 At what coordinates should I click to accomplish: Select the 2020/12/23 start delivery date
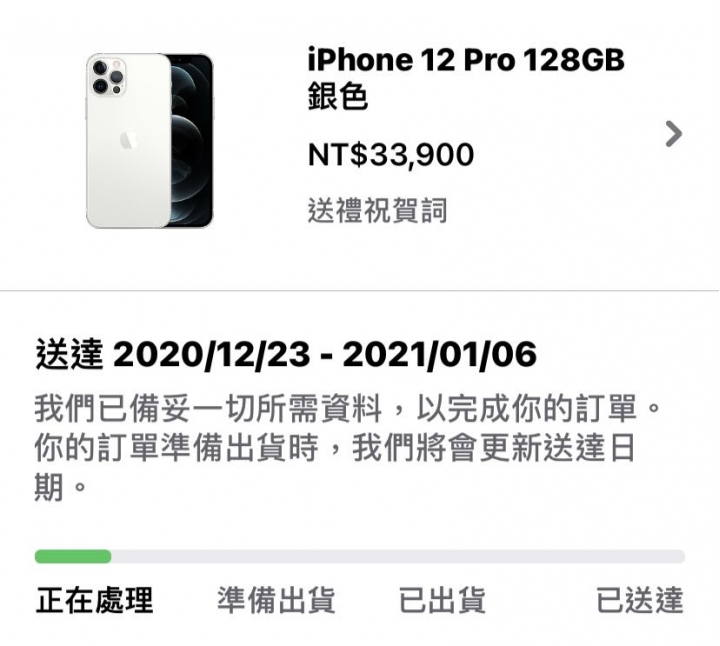pyautogui.click(x=211, y=355)
